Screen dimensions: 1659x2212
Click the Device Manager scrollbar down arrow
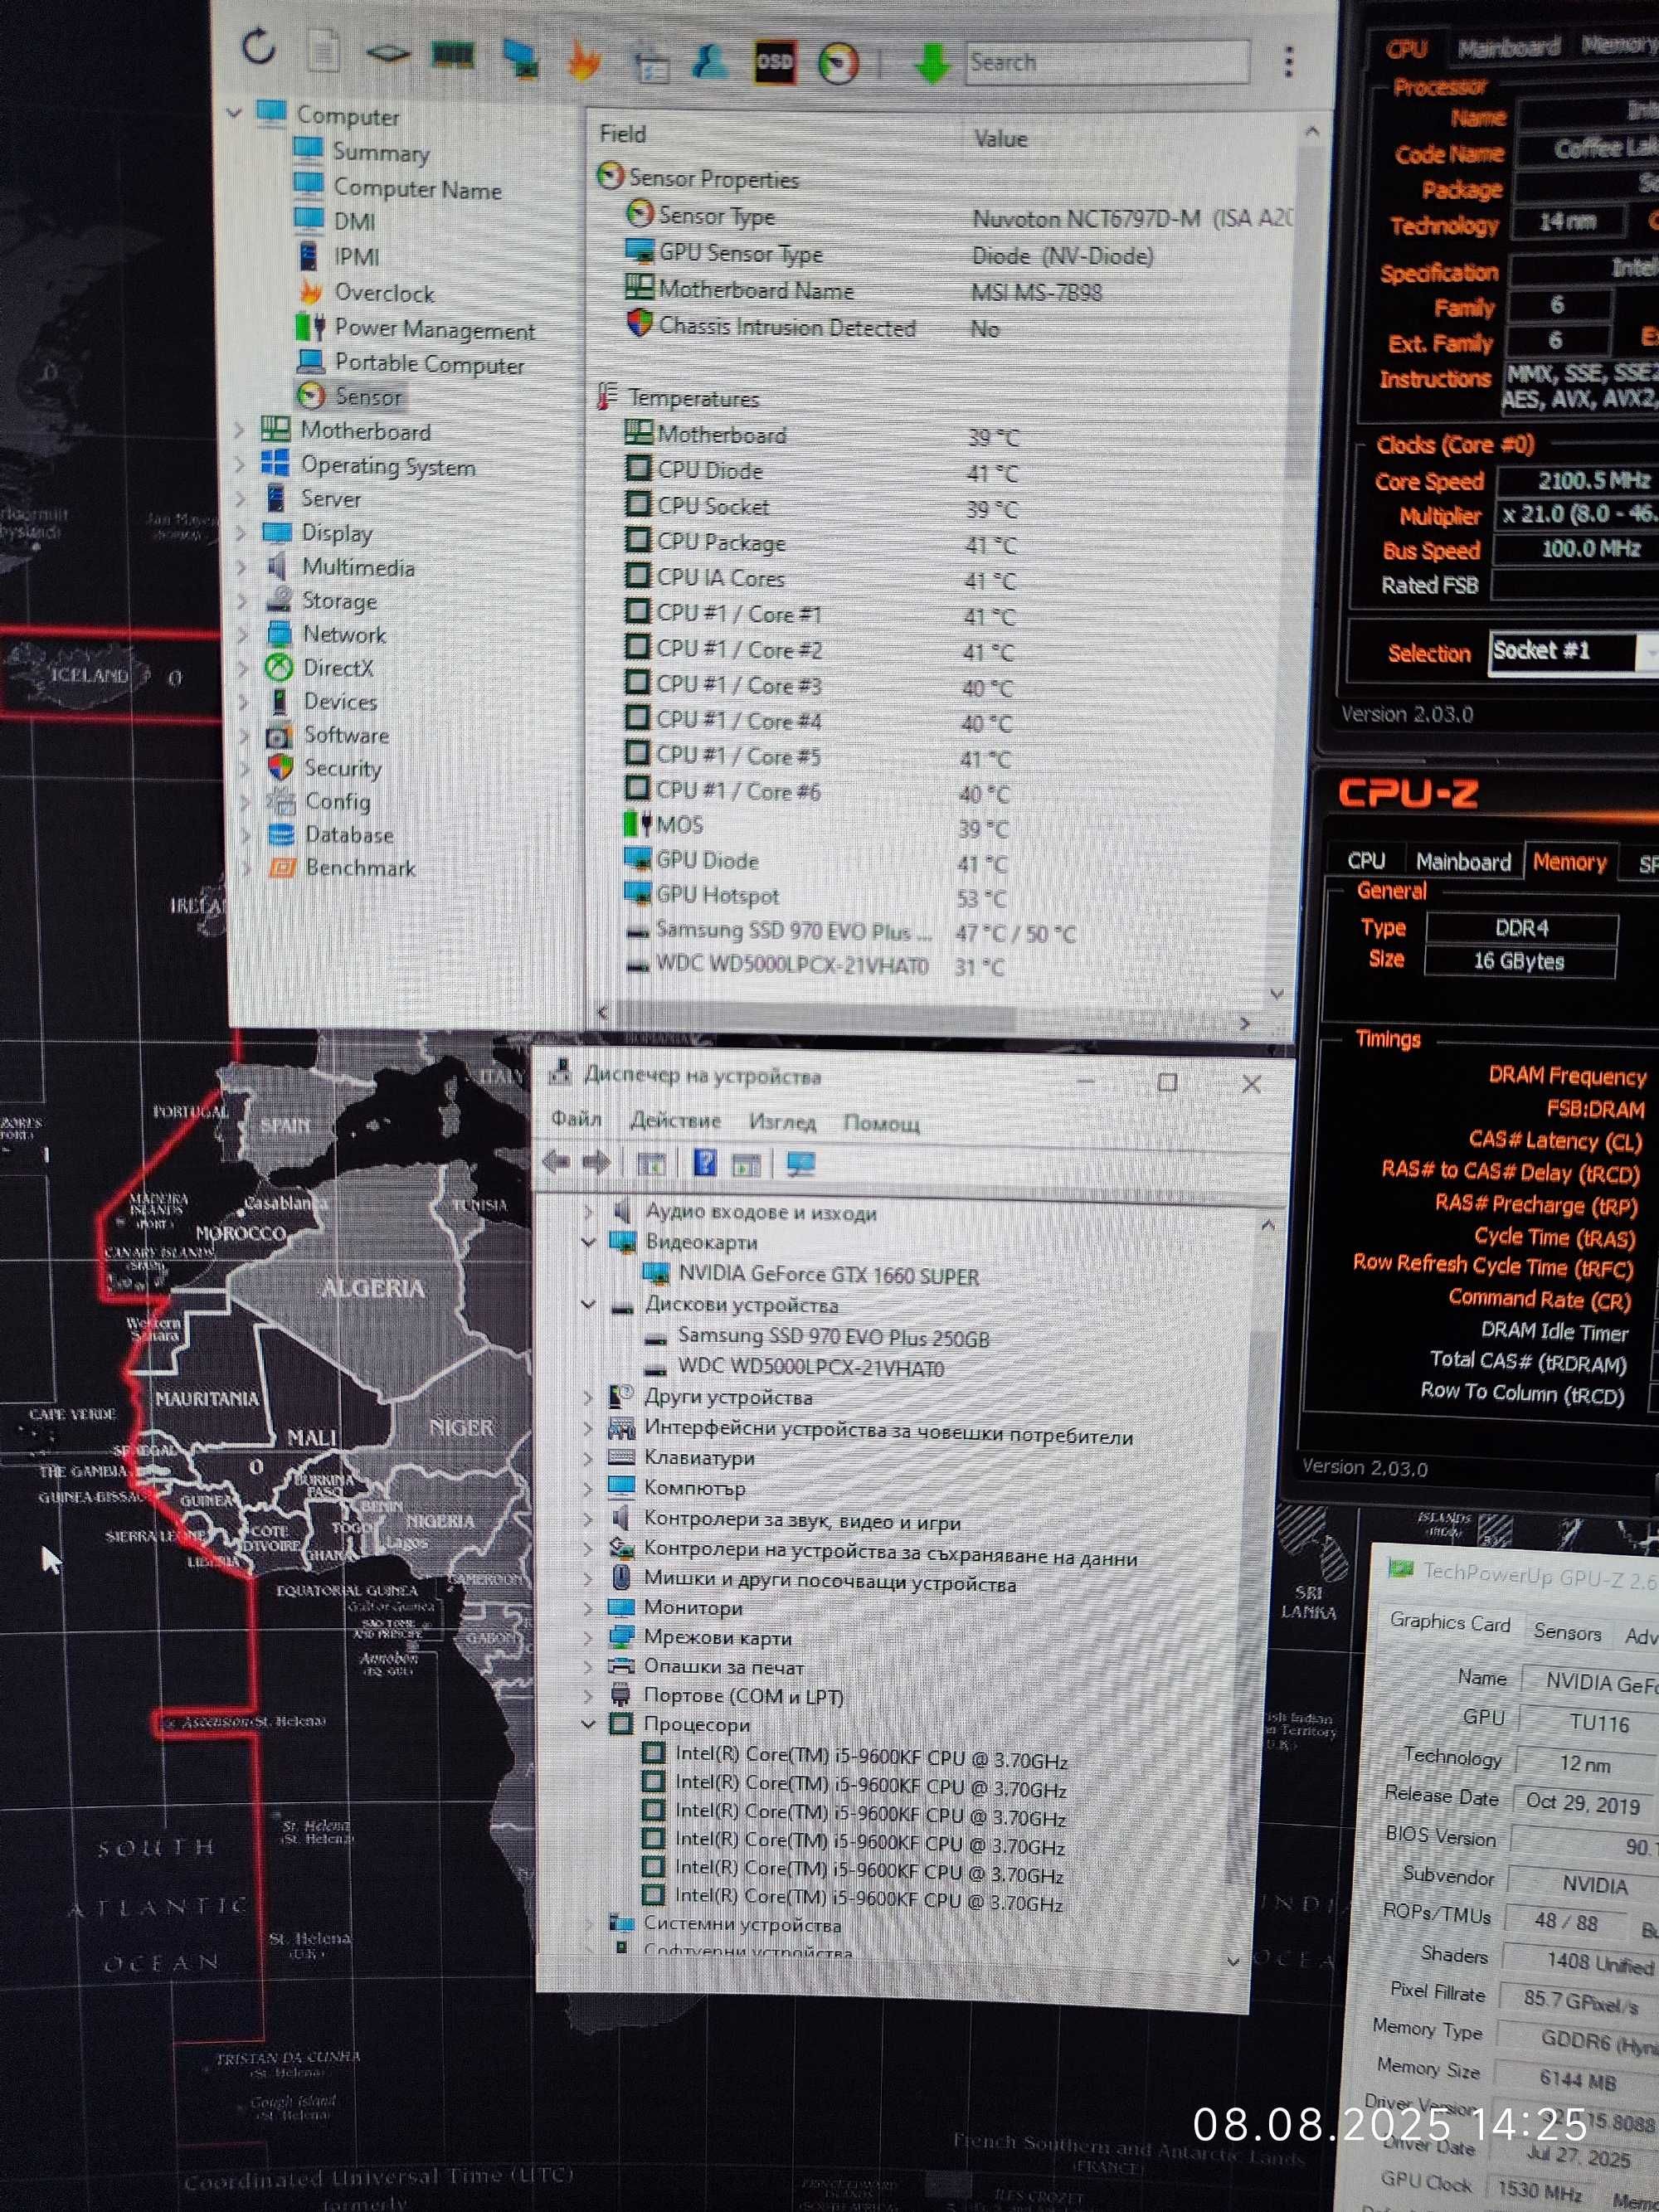point(1234,1962)
